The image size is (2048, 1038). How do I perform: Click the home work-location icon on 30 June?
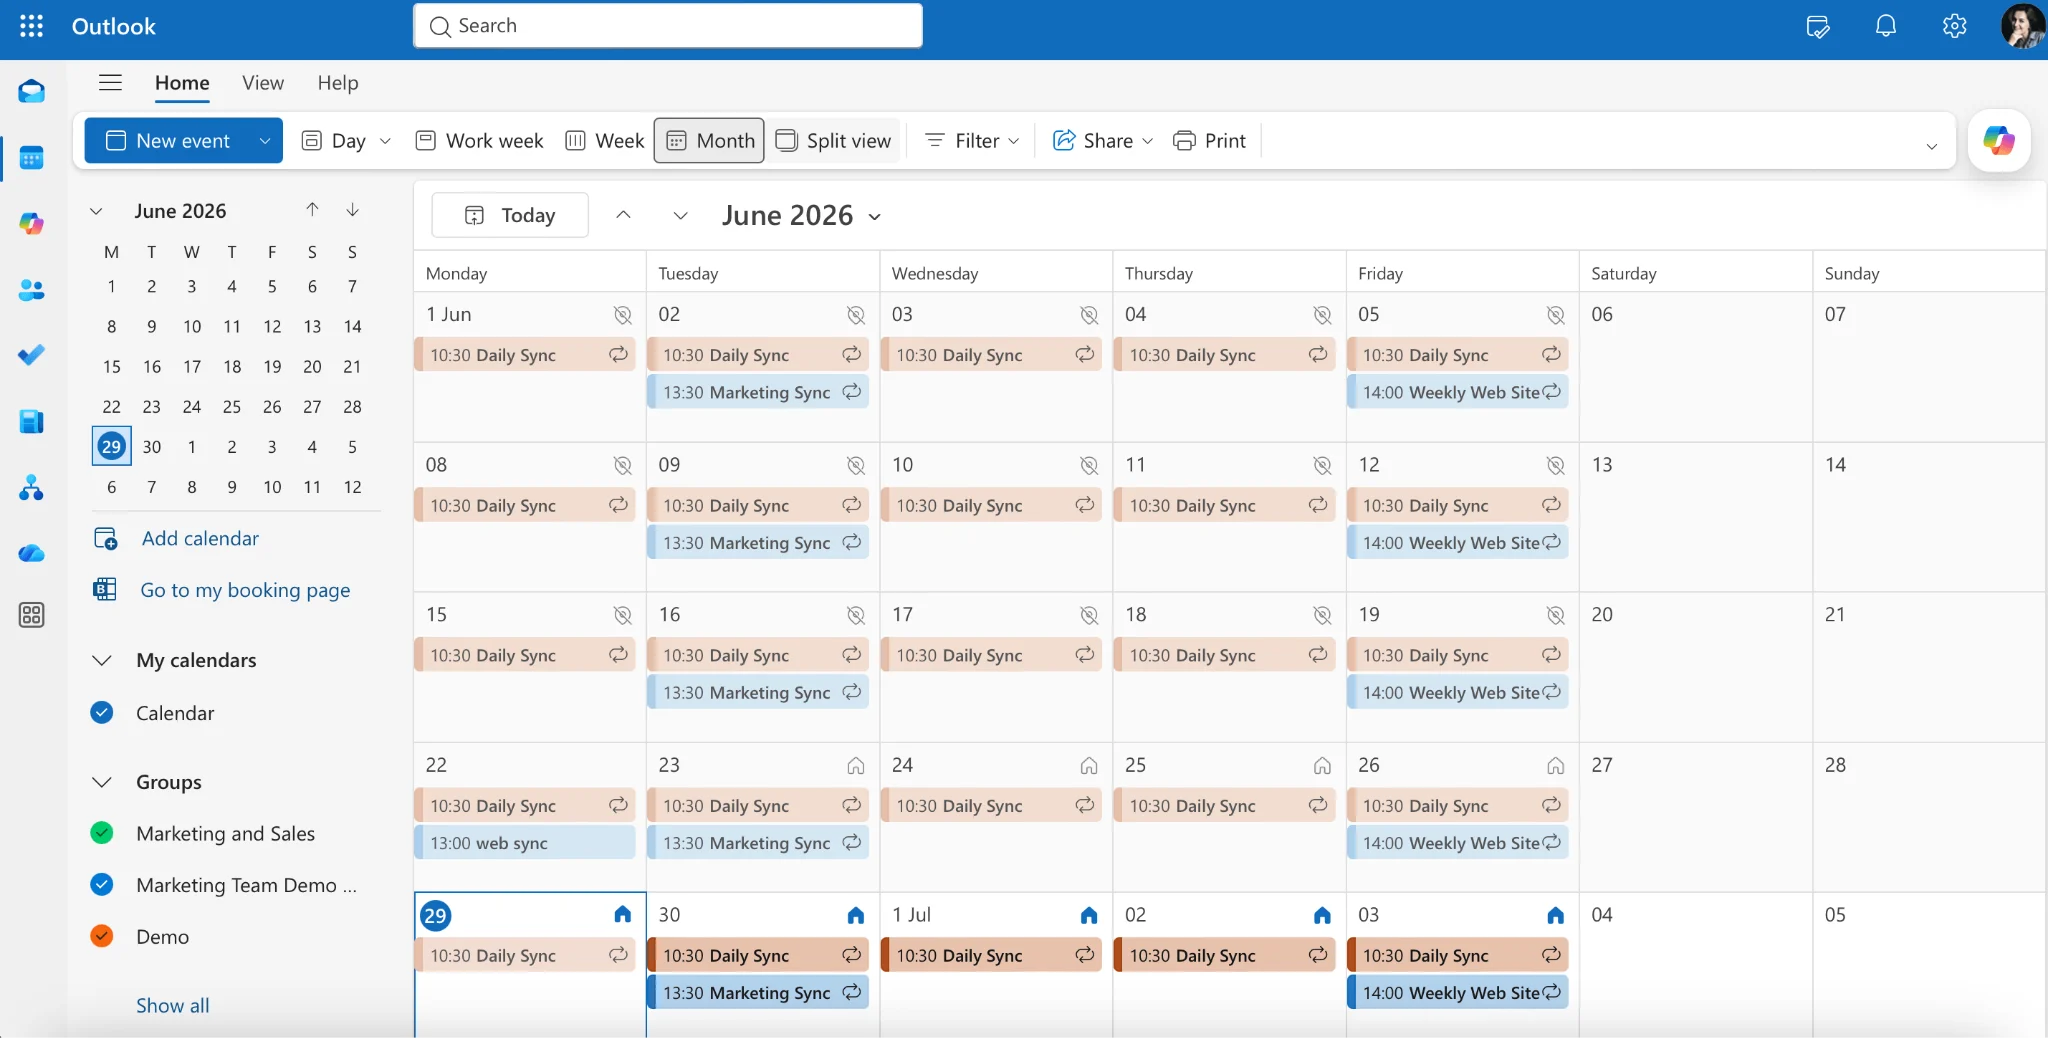pos(855,915)
